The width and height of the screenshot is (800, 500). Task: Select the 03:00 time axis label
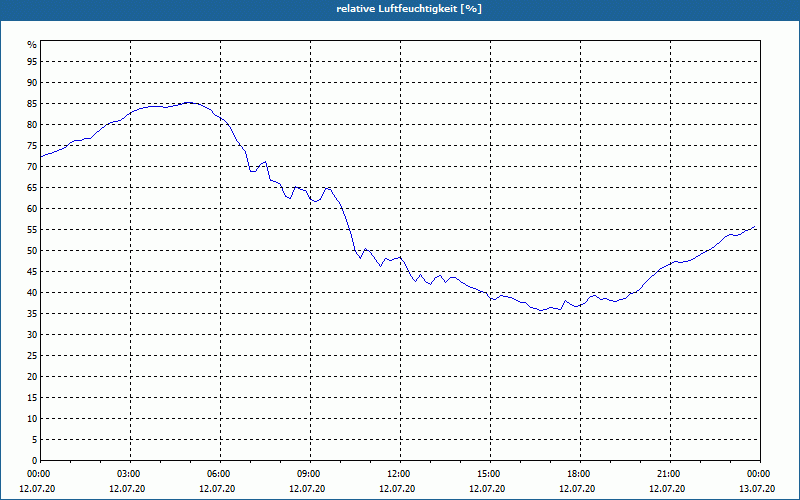[130, 474]
